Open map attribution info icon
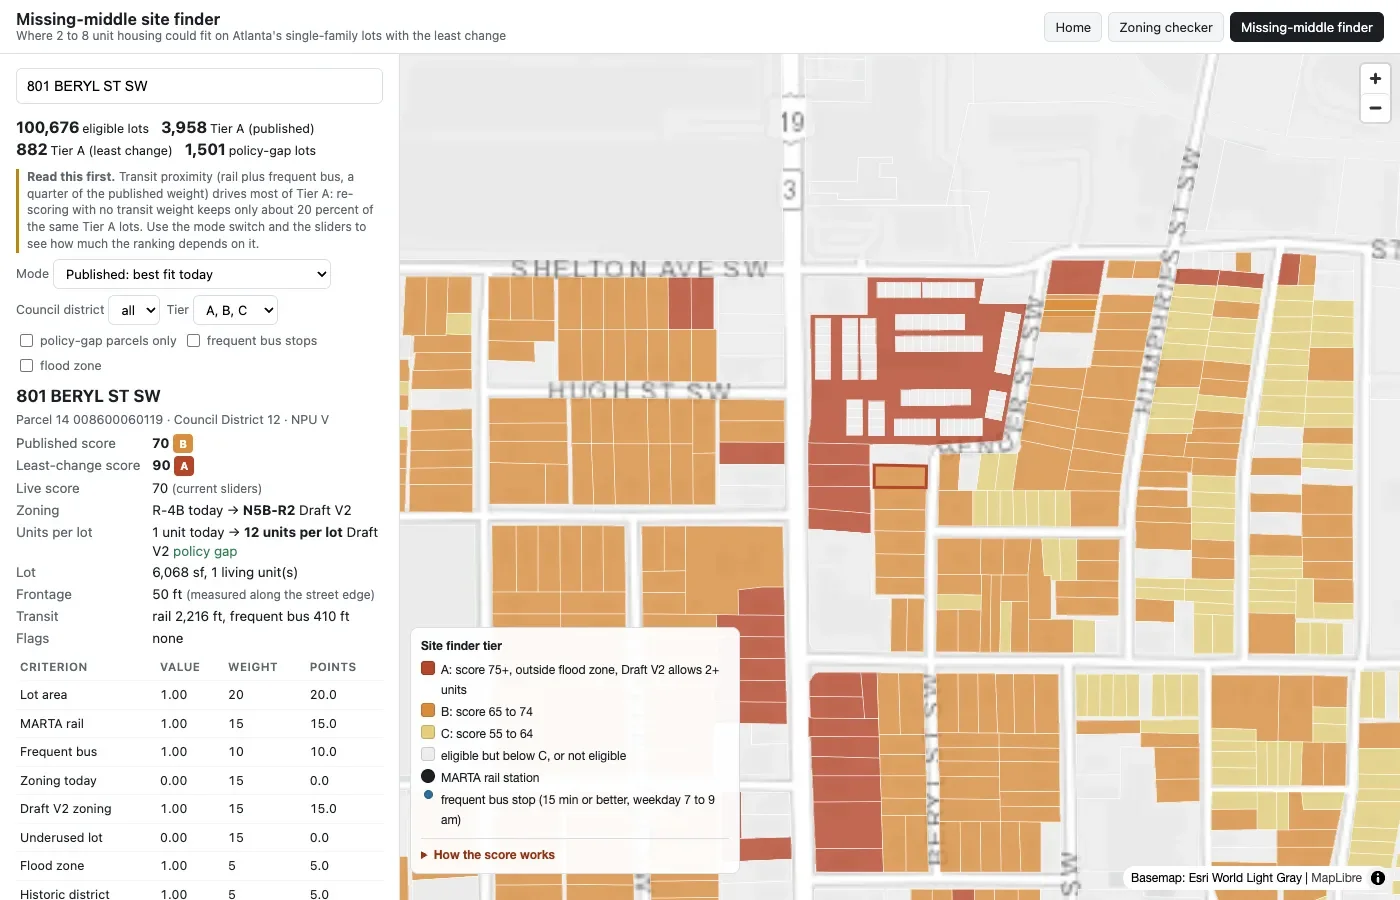Screen dimensions: 1400x900 coord(1378,878)
